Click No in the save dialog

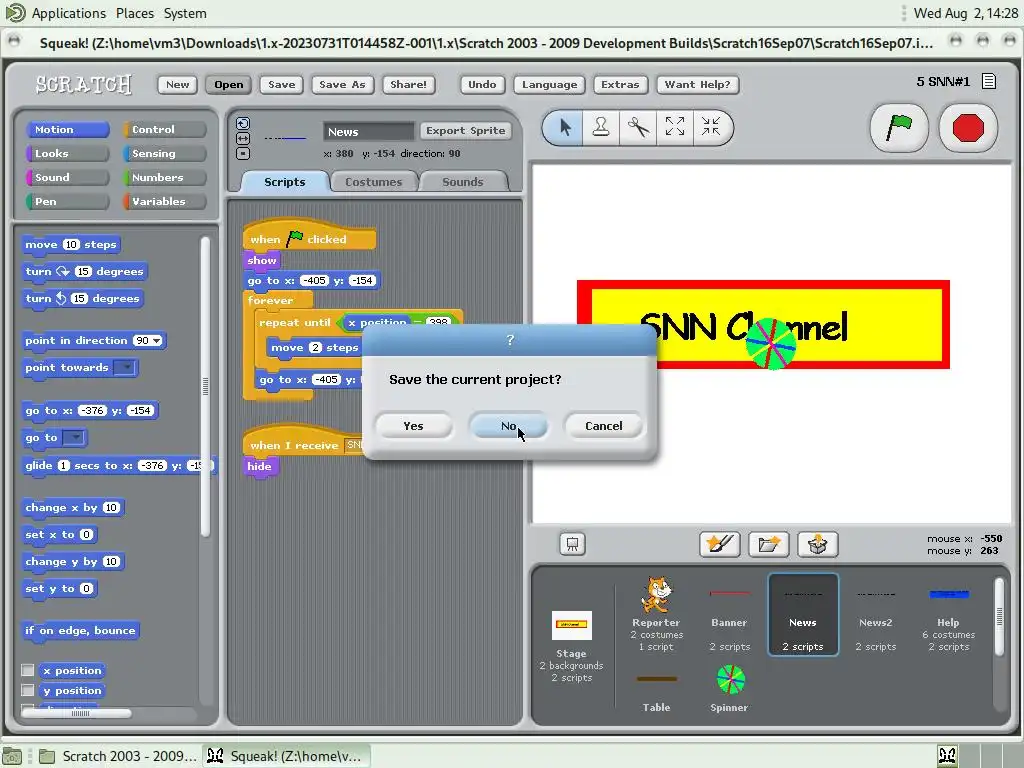[x=509, y=426]
